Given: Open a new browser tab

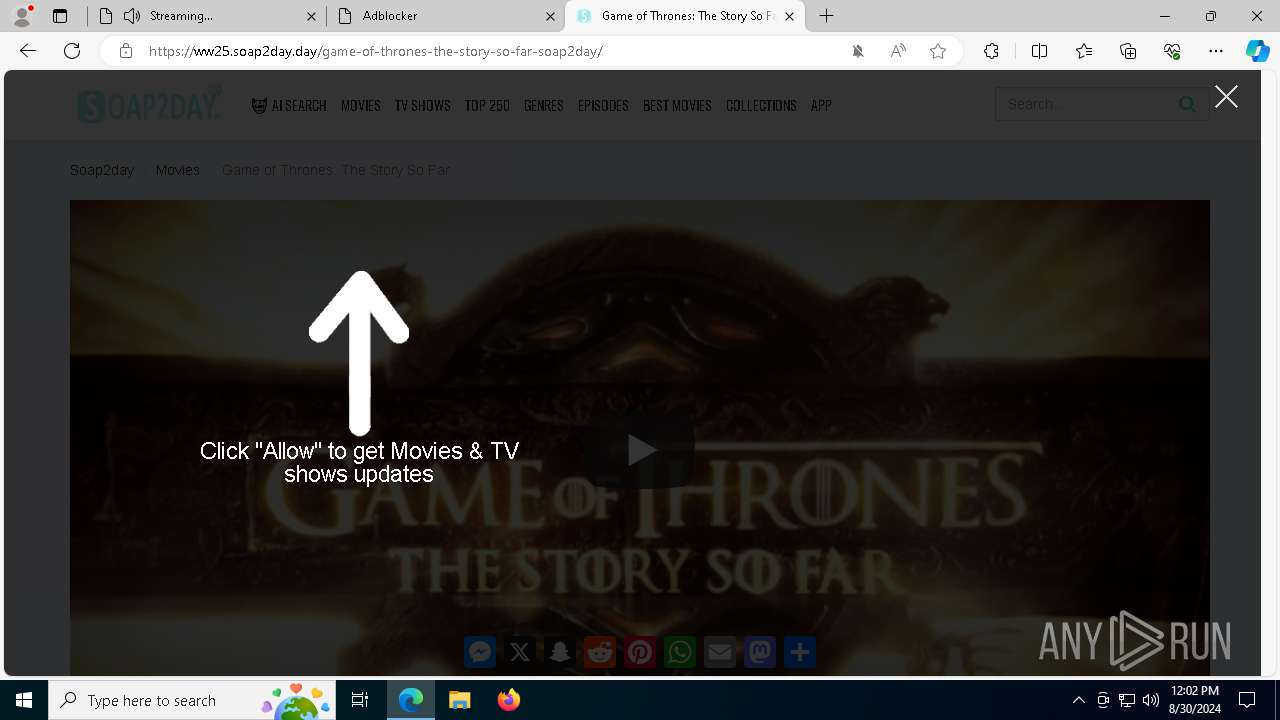Looking at the screenshot, I should (x=827, y=16).
